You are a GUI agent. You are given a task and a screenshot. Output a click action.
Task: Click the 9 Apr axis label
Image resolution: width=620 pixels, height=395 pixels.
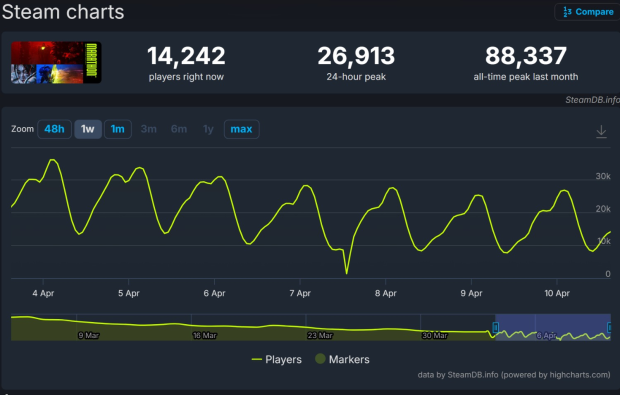pos(471,293)
